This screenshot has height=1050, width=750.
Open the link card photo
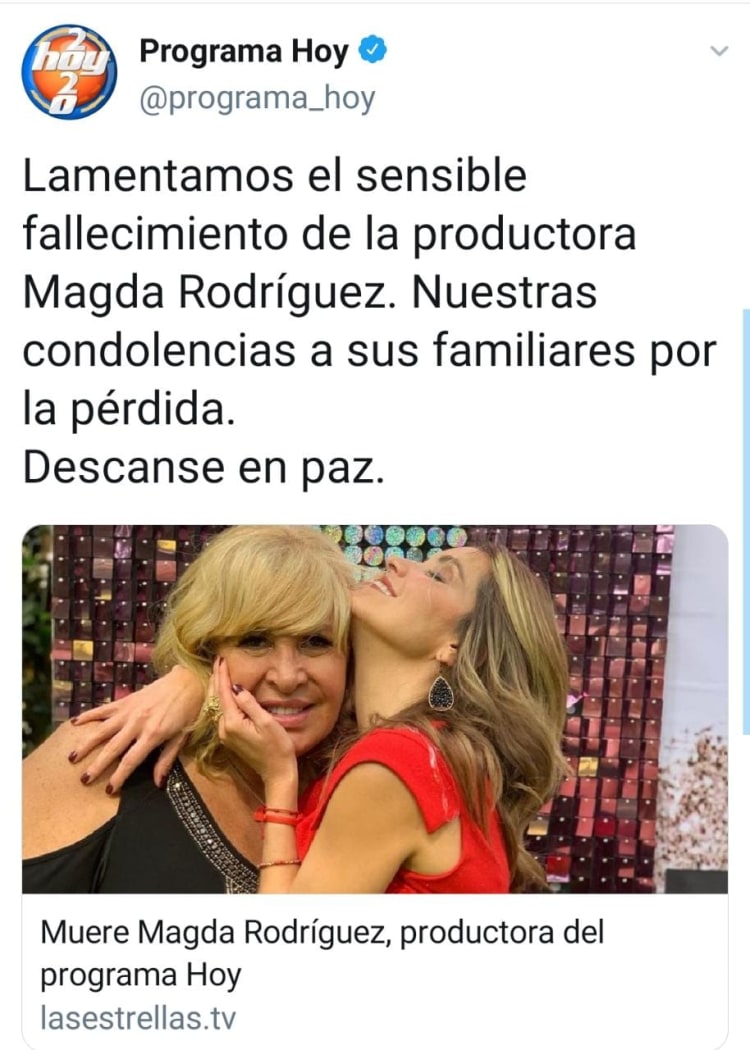pos(375,709)
